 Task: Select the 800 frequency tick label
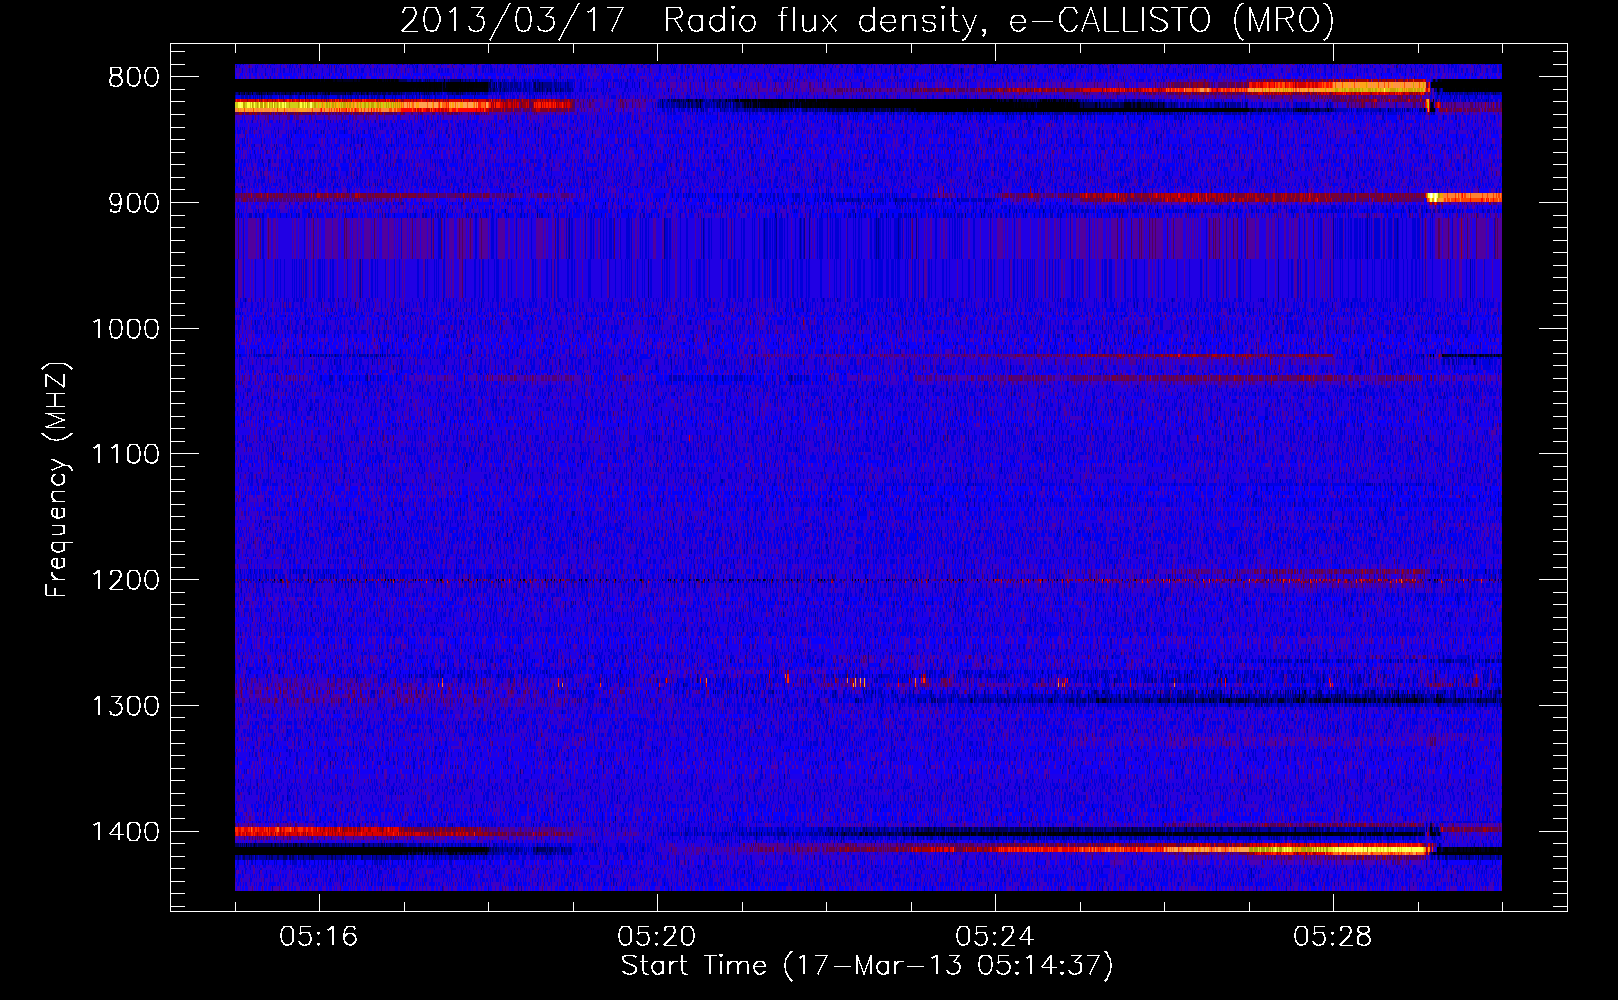[134, 78]
